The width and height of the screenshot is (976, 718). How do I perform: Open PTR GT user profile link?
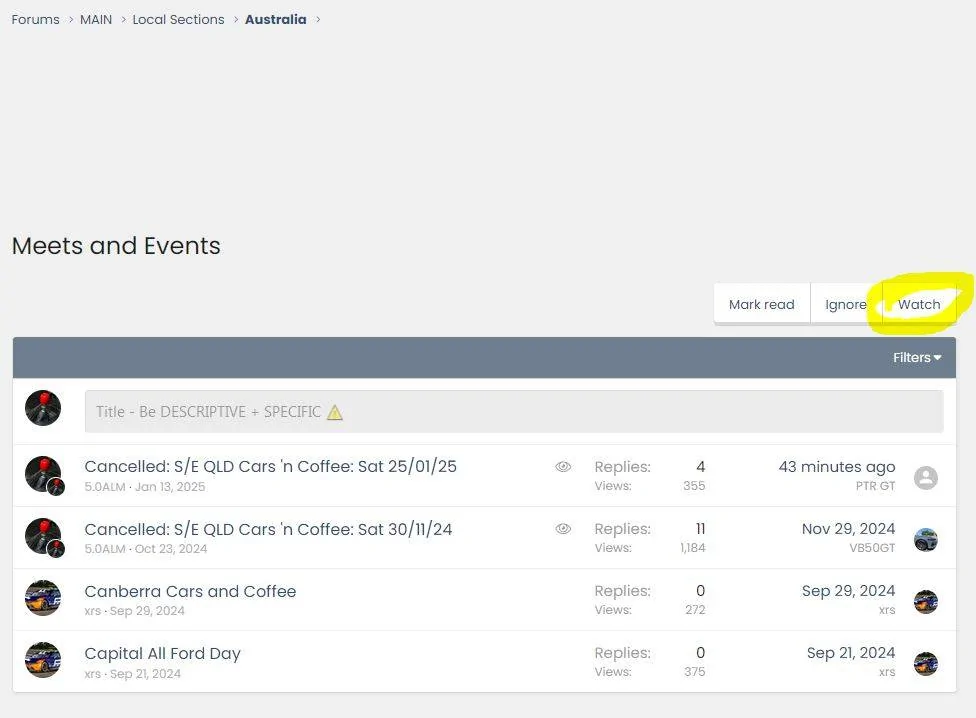click(875, 486)
